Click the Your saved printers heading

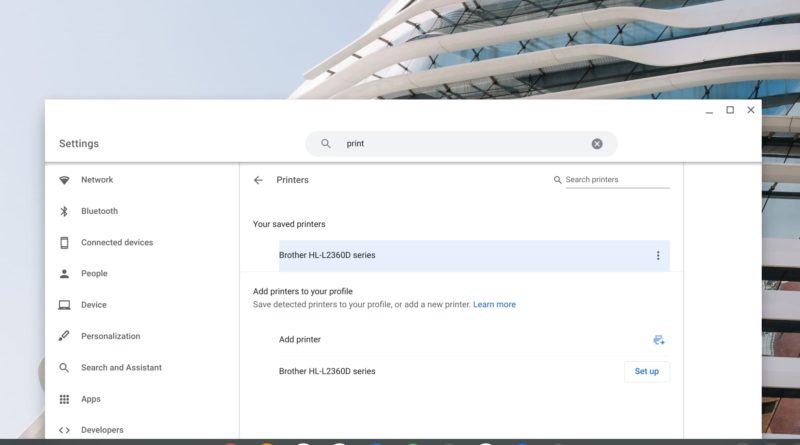[x=289, y=224]
